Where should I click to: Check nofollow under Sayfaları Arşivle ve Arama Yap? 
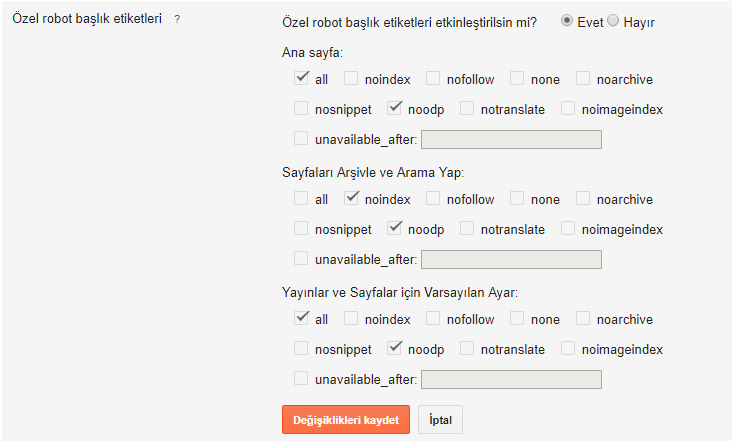(433, 199)
